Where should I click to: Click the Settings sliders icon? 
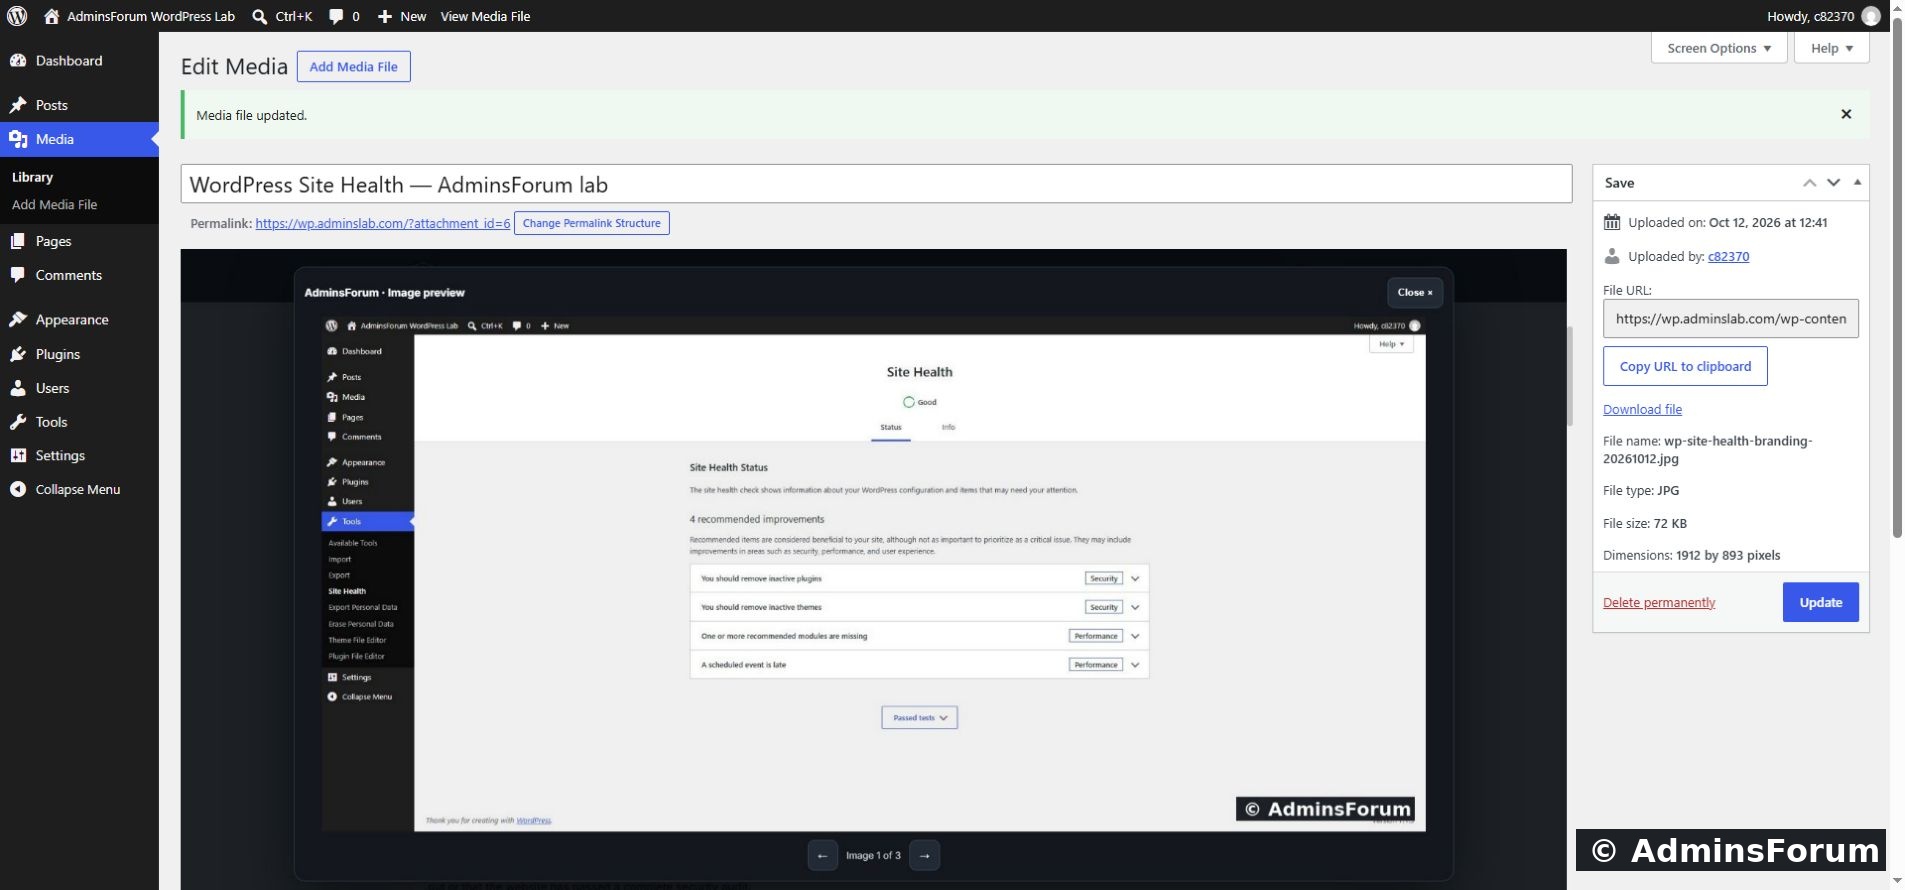[x=18, y=456]
